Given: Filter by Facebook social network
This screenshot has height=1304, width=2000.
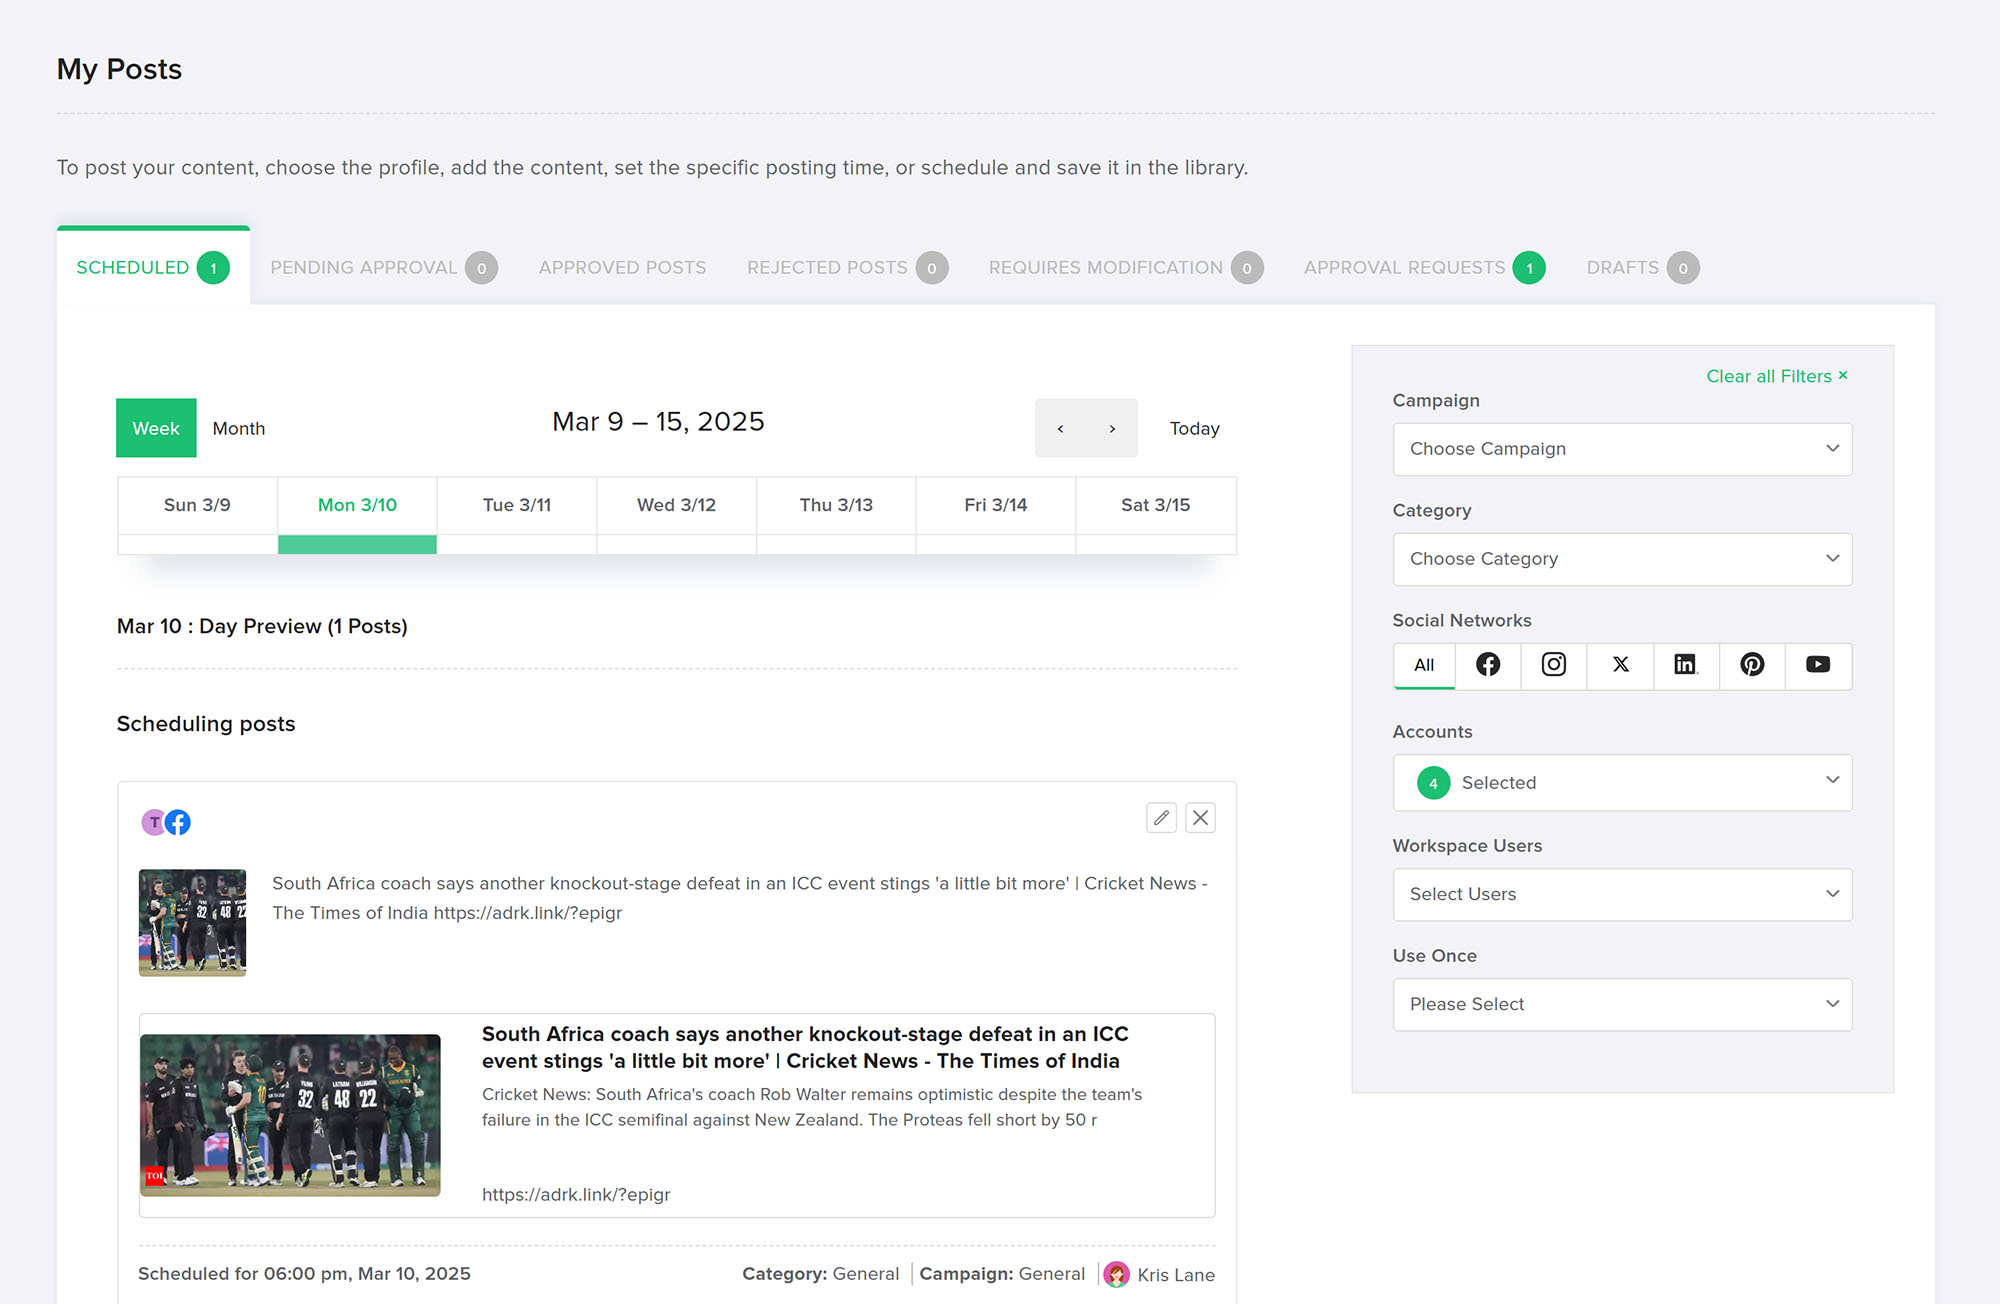Looking at the screenshot, I should [1488, 665].
